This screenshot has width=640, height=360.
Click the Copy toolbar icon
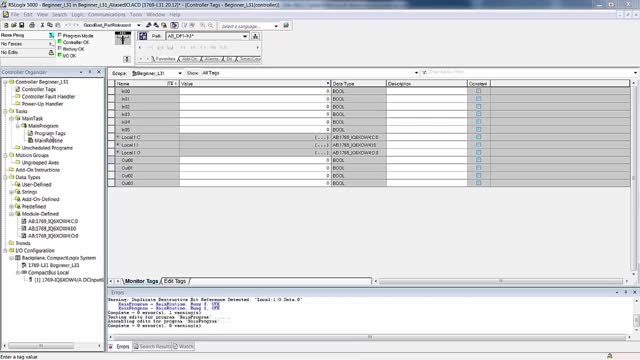coord(50,25)
